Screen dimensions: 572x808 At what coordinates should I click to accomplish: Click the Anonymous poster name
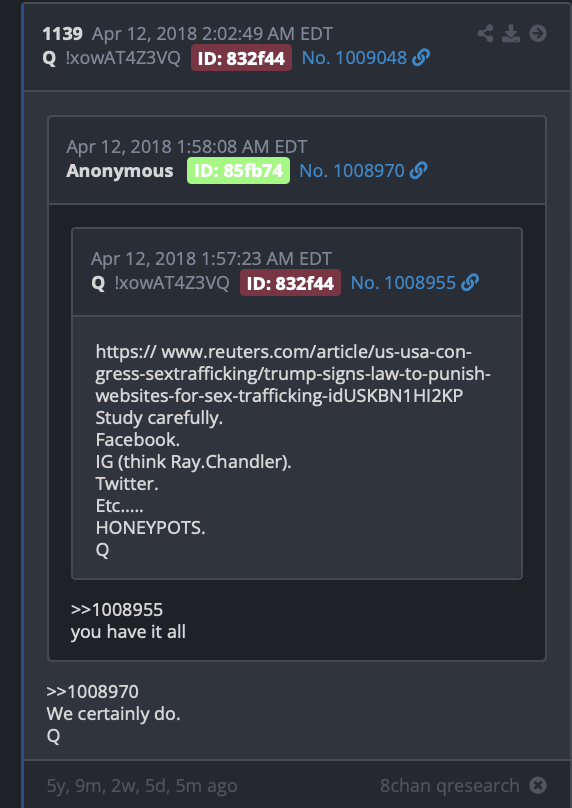(120, 171)
